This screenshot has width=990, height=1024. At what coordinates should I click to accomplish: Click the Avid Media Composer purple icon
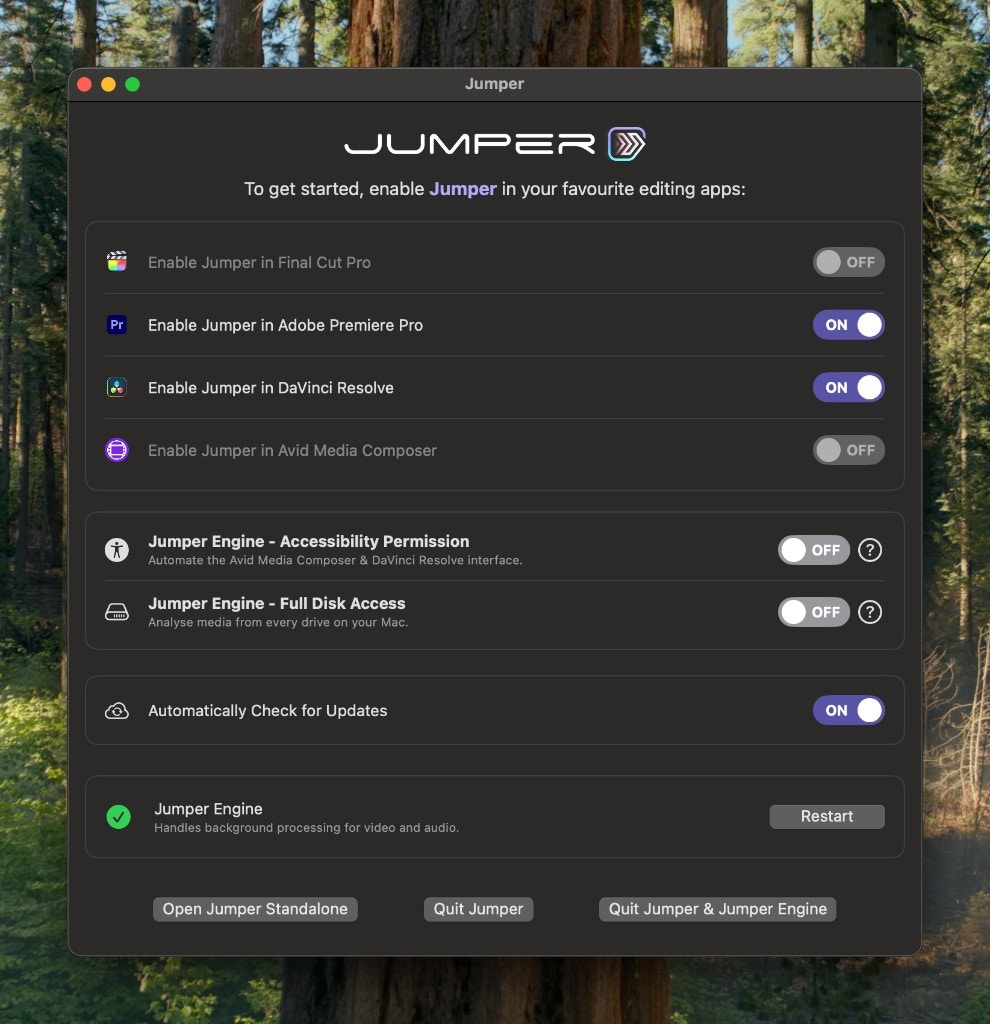tap(117, 450)
